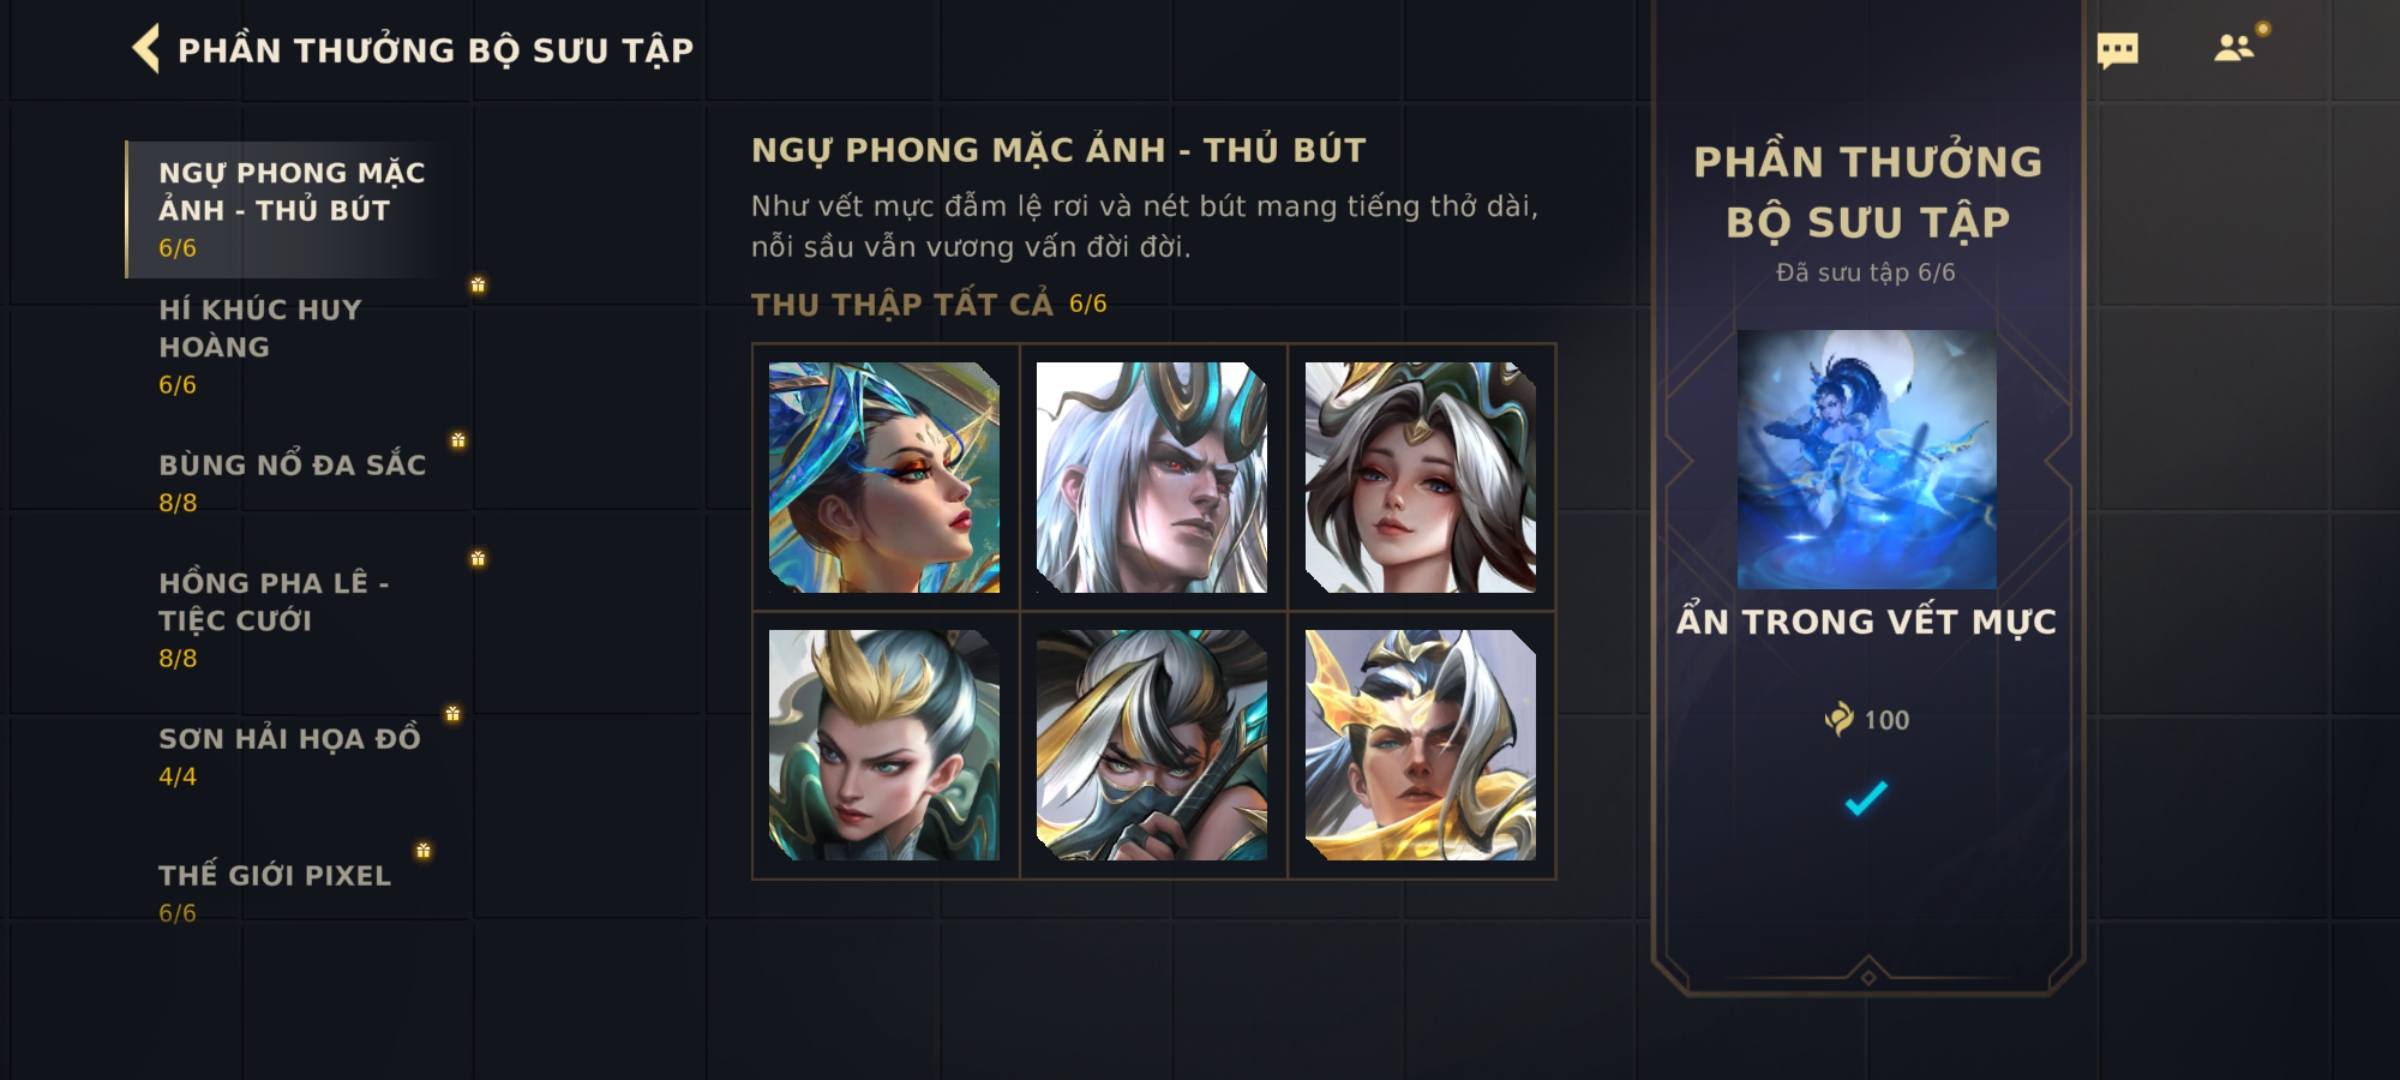Open the chat message icon
The height and width of the screenshot is (1080, 2400).
(2117, 50)
